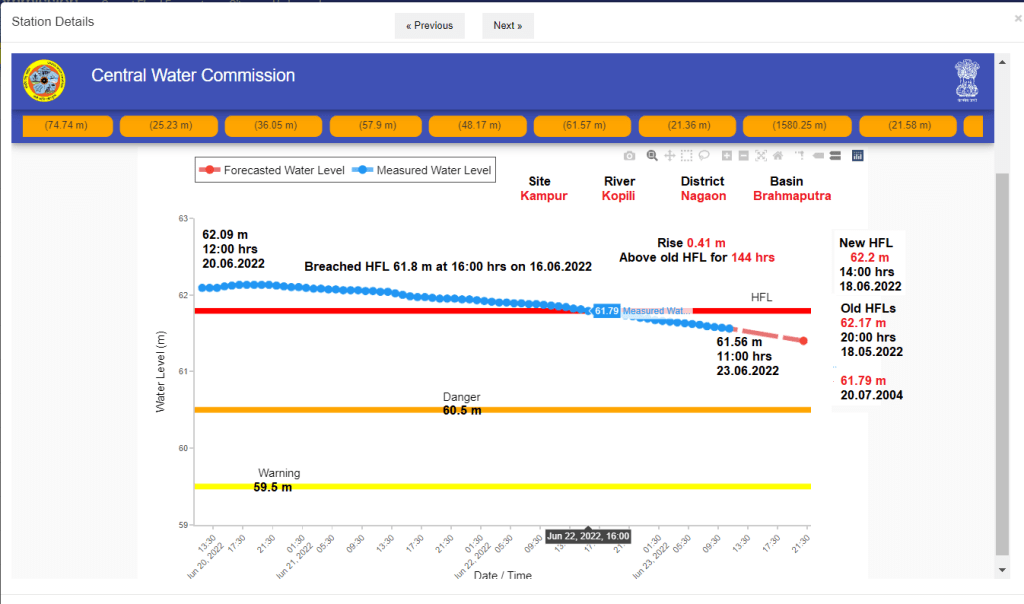Go to Next station

pyautogui.click(x=508, y=25)
